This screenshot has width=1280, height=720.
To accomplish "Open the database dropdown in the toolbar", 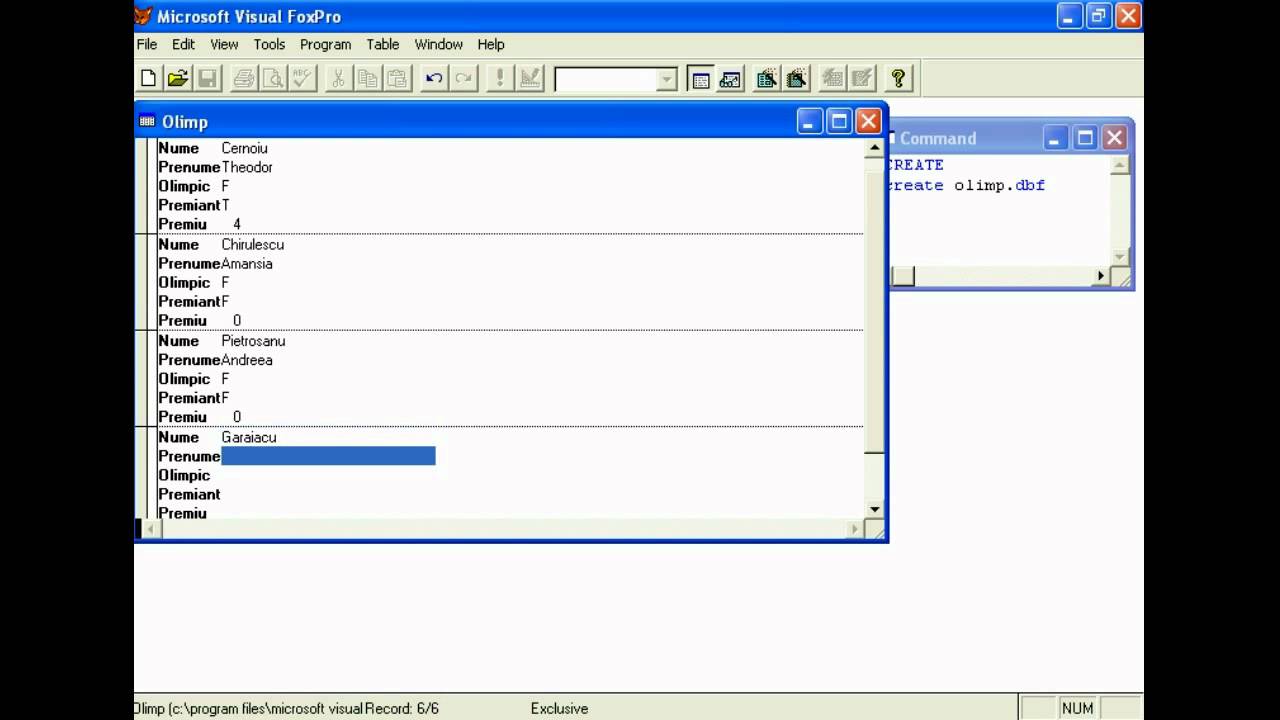I will 667,80.
